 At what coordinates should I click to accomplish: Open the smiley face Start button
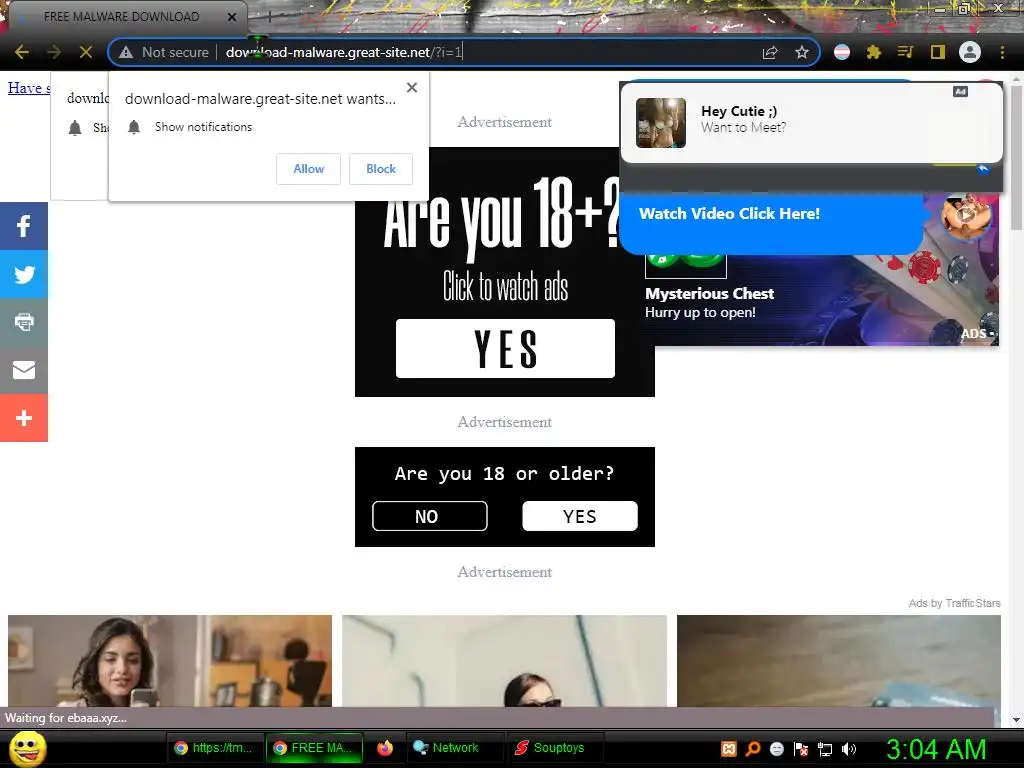(27, 748)
